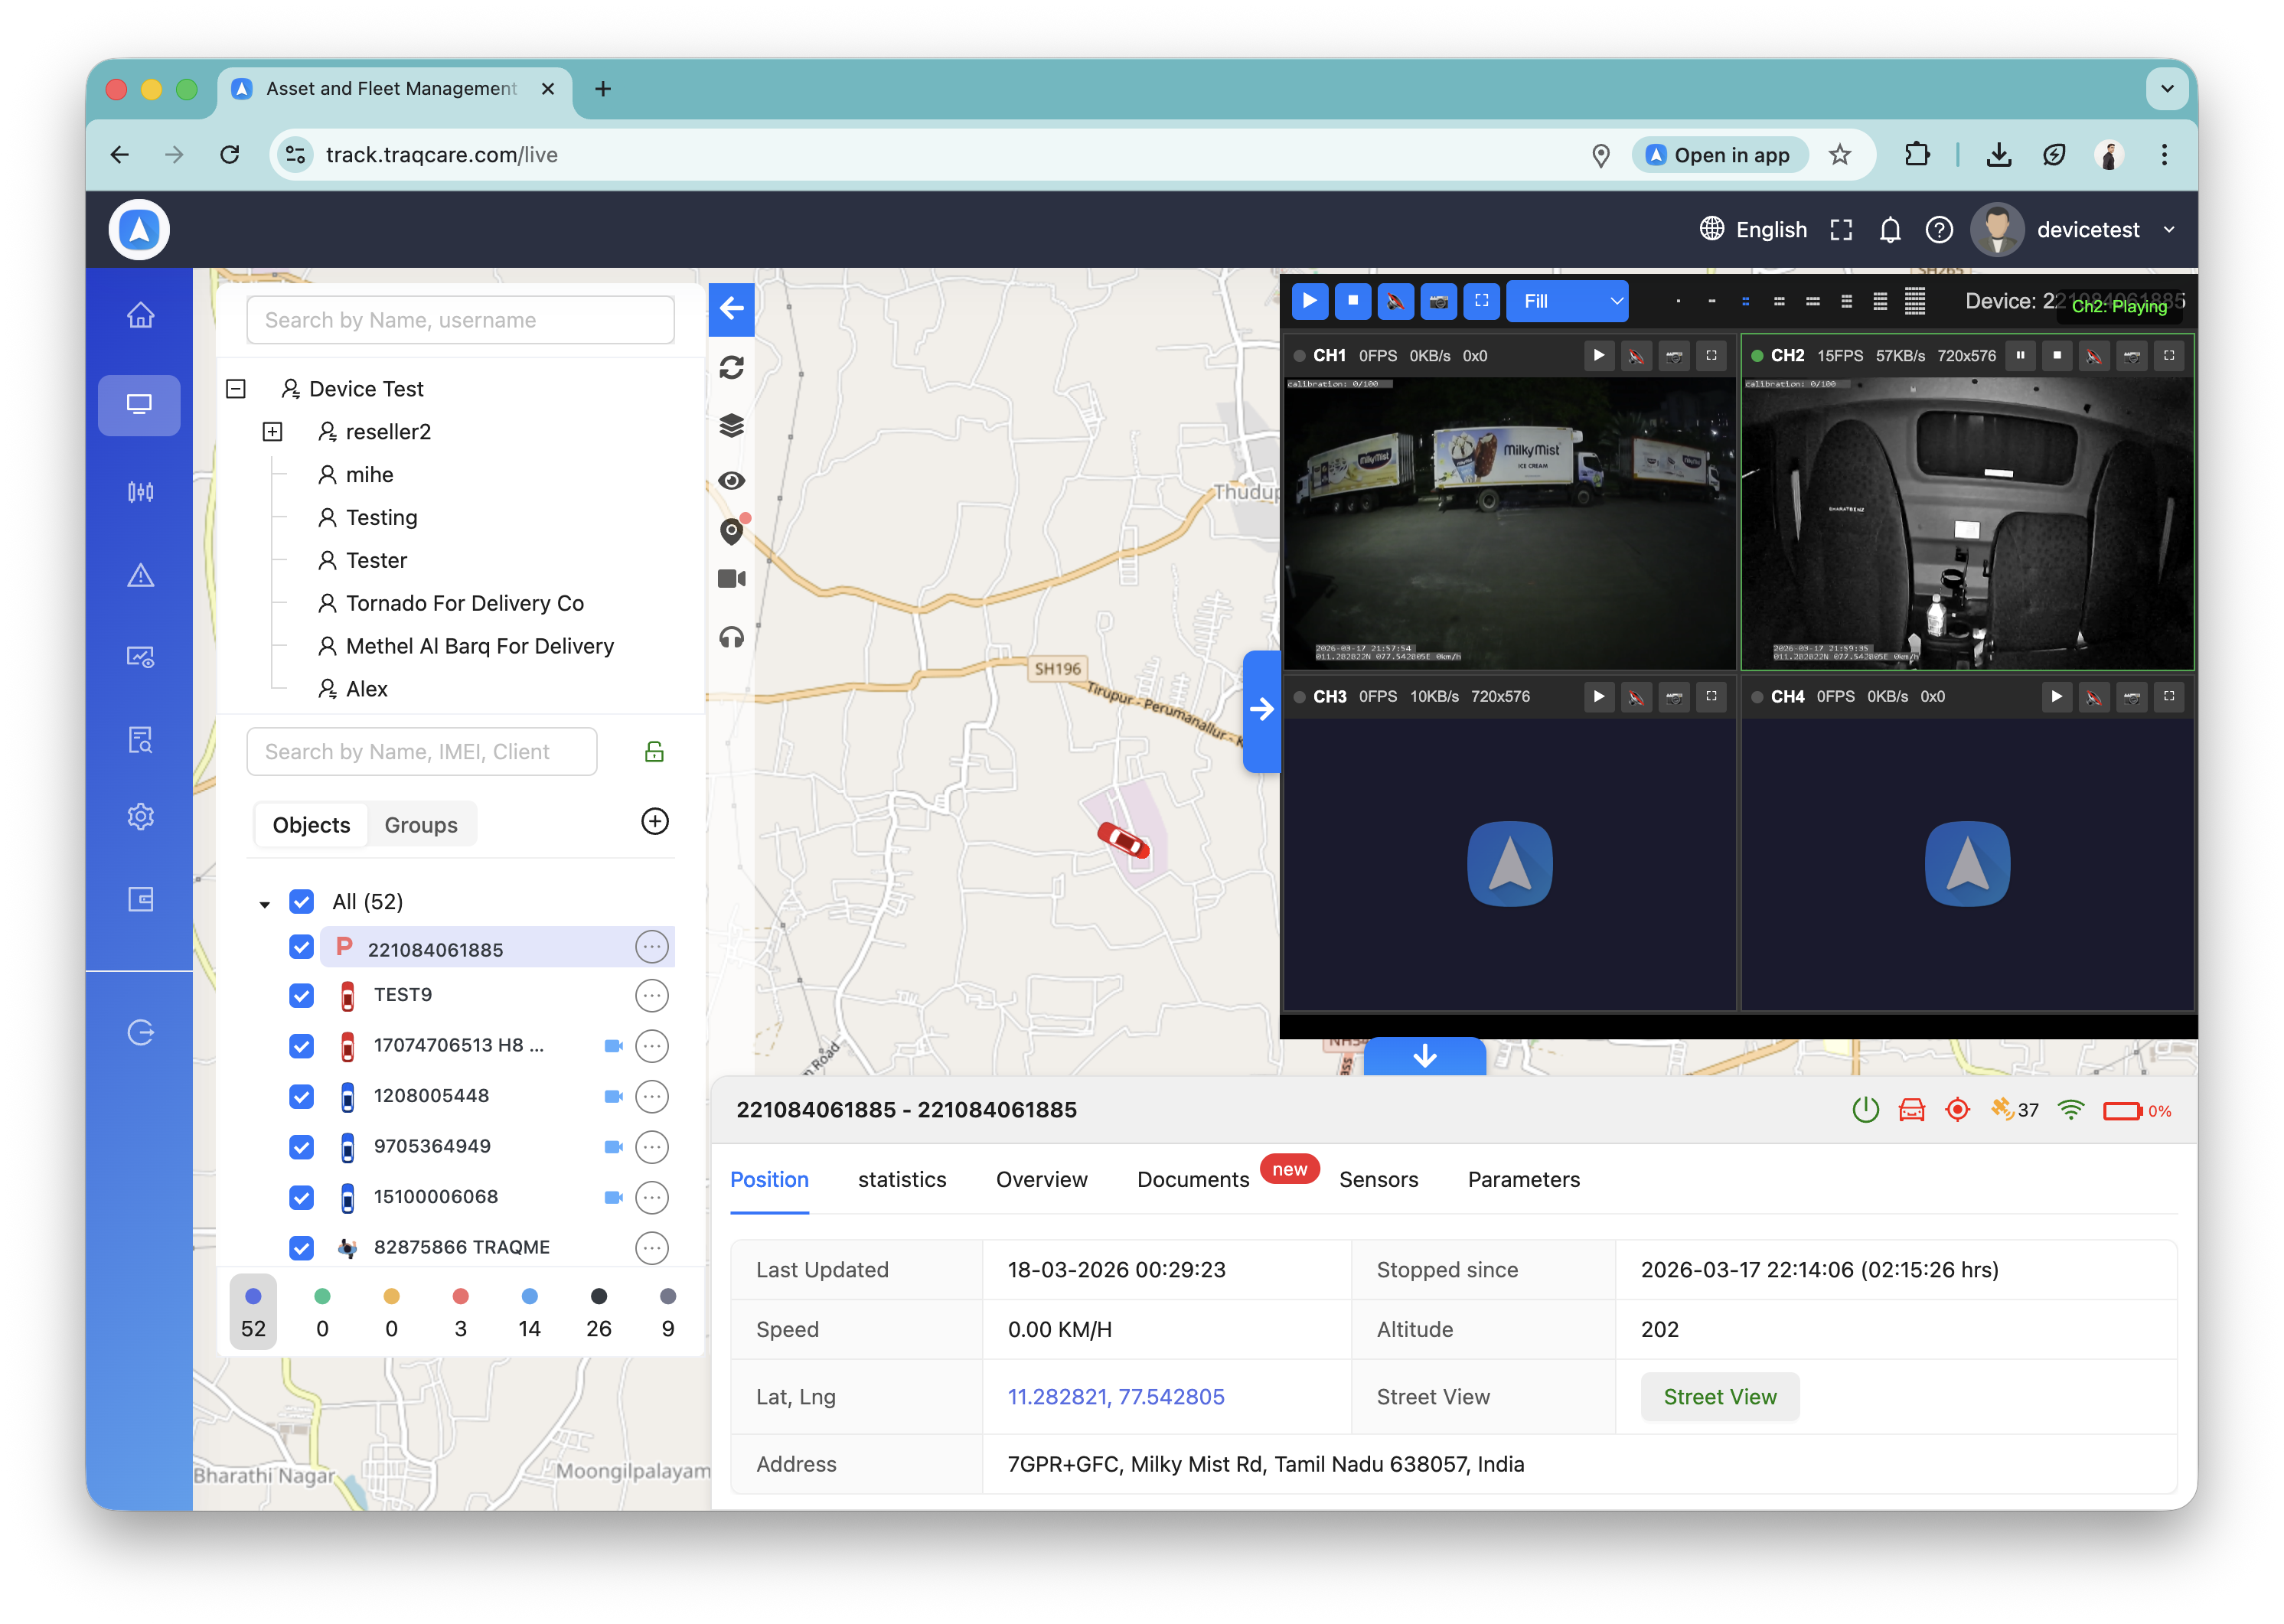Toggle fullscreen in blue video toolbar
The width and height of the screenshot is (2284, 1624).
(x=1482, y=301)
